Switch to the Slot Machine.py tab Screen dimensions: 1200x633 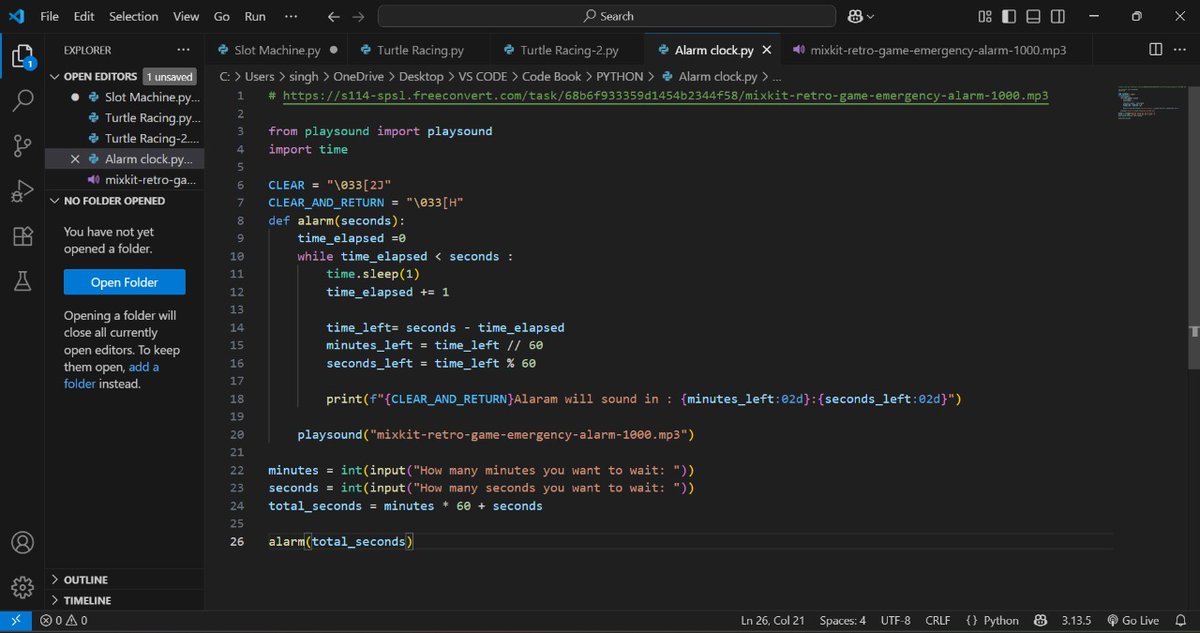point(277,50)
